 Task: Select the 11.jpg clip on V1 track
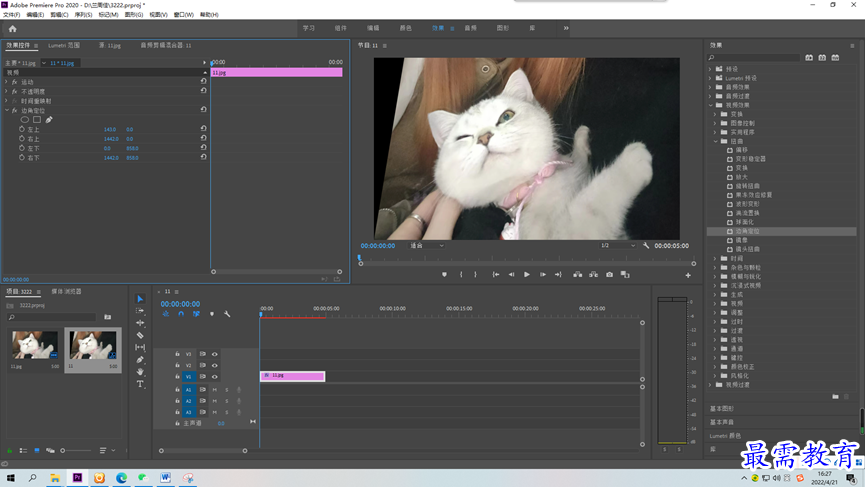pos(292,376)
